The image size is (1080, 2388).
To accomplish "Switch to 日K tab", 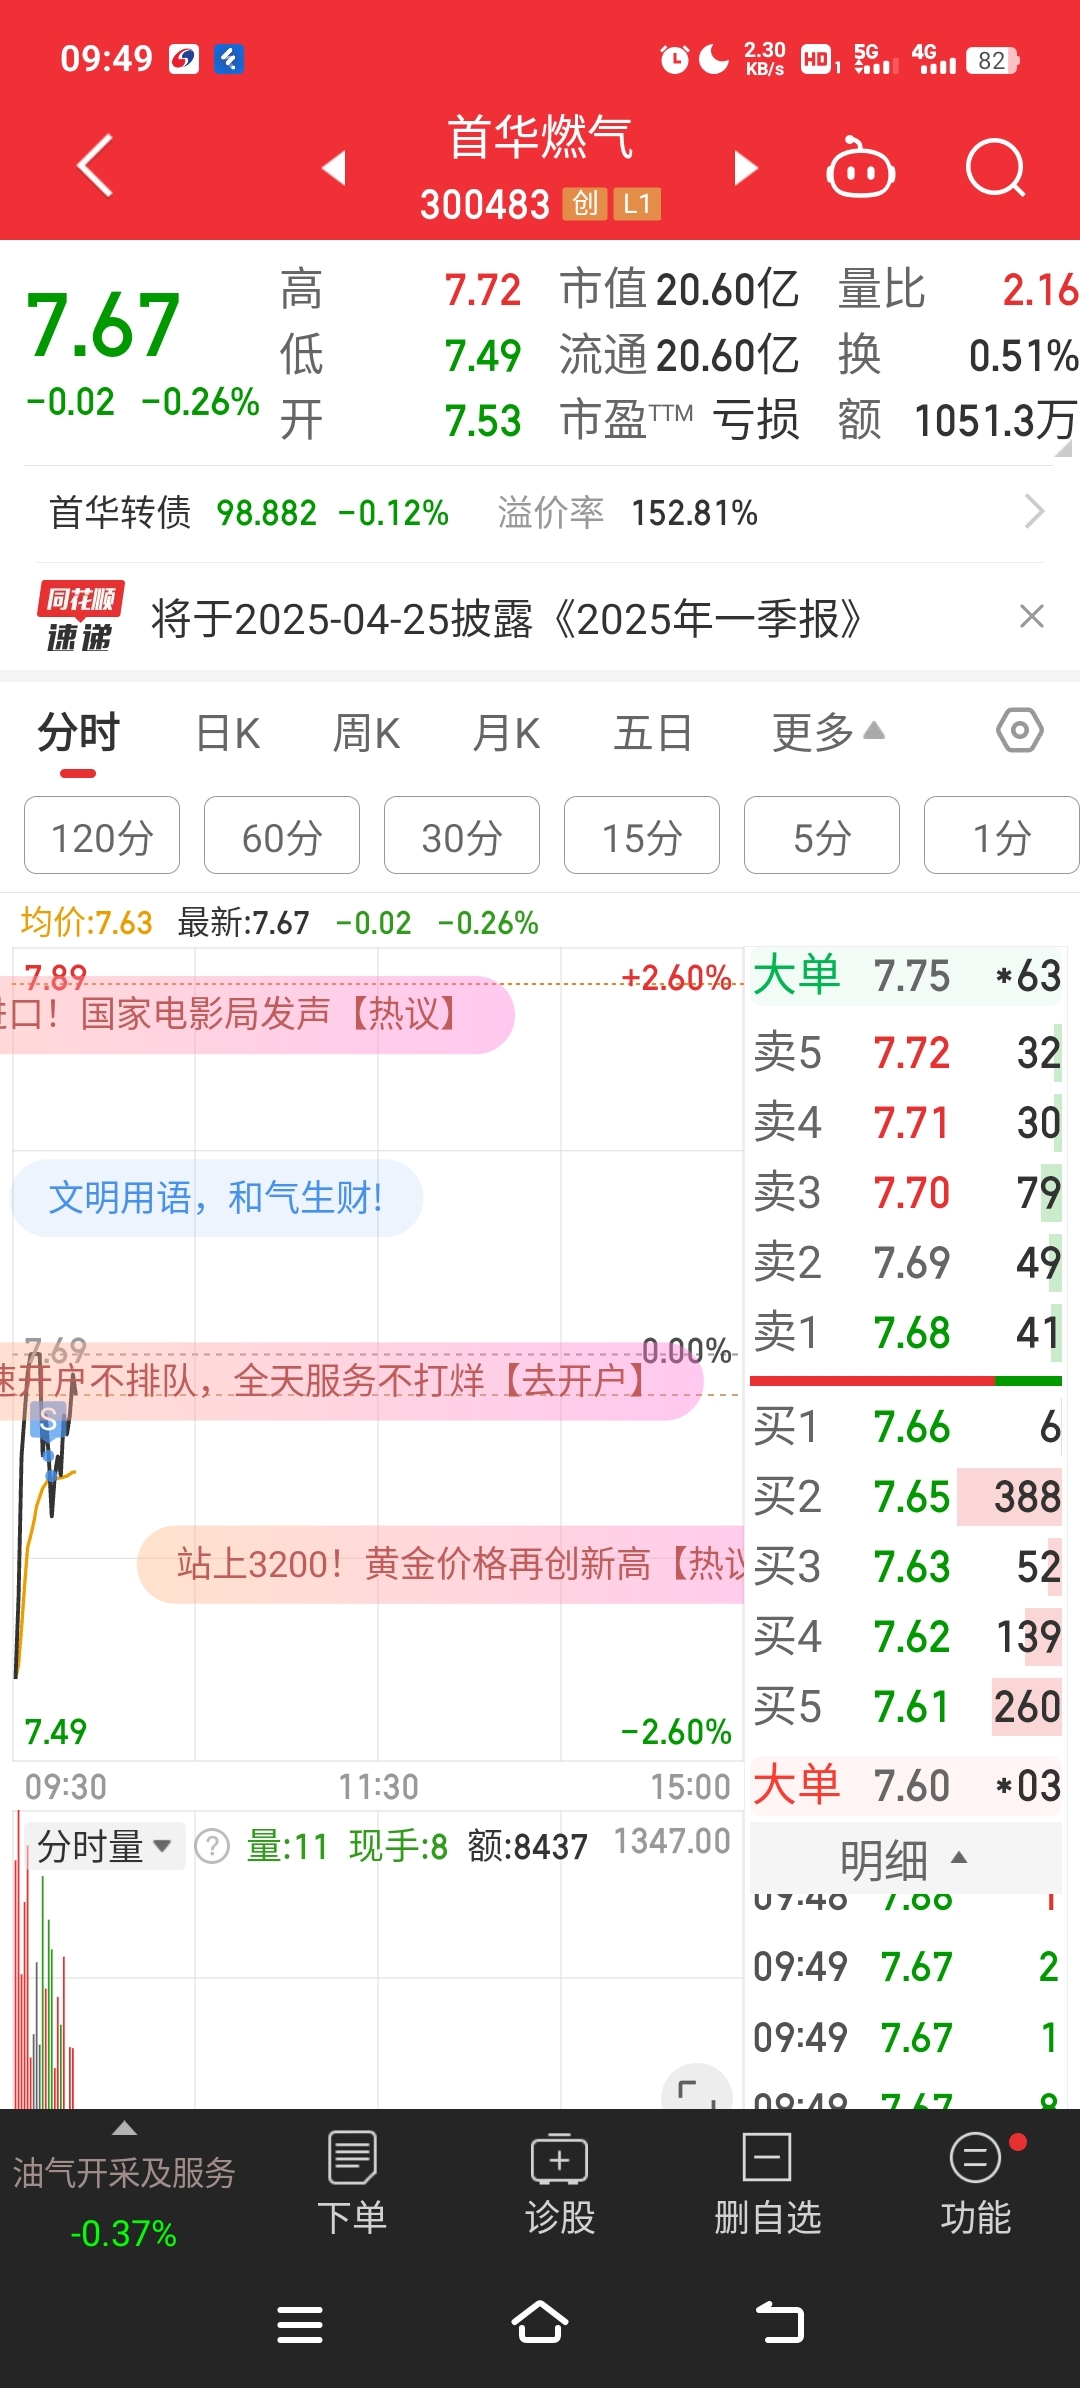I will coord(228,734).
